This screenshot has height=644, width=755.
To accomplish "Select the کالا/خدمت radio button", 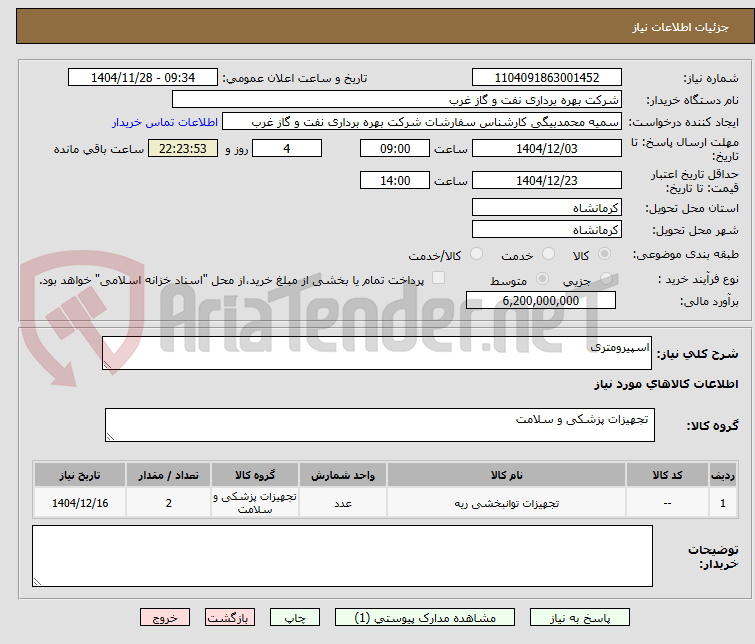I will click(476, 254).
